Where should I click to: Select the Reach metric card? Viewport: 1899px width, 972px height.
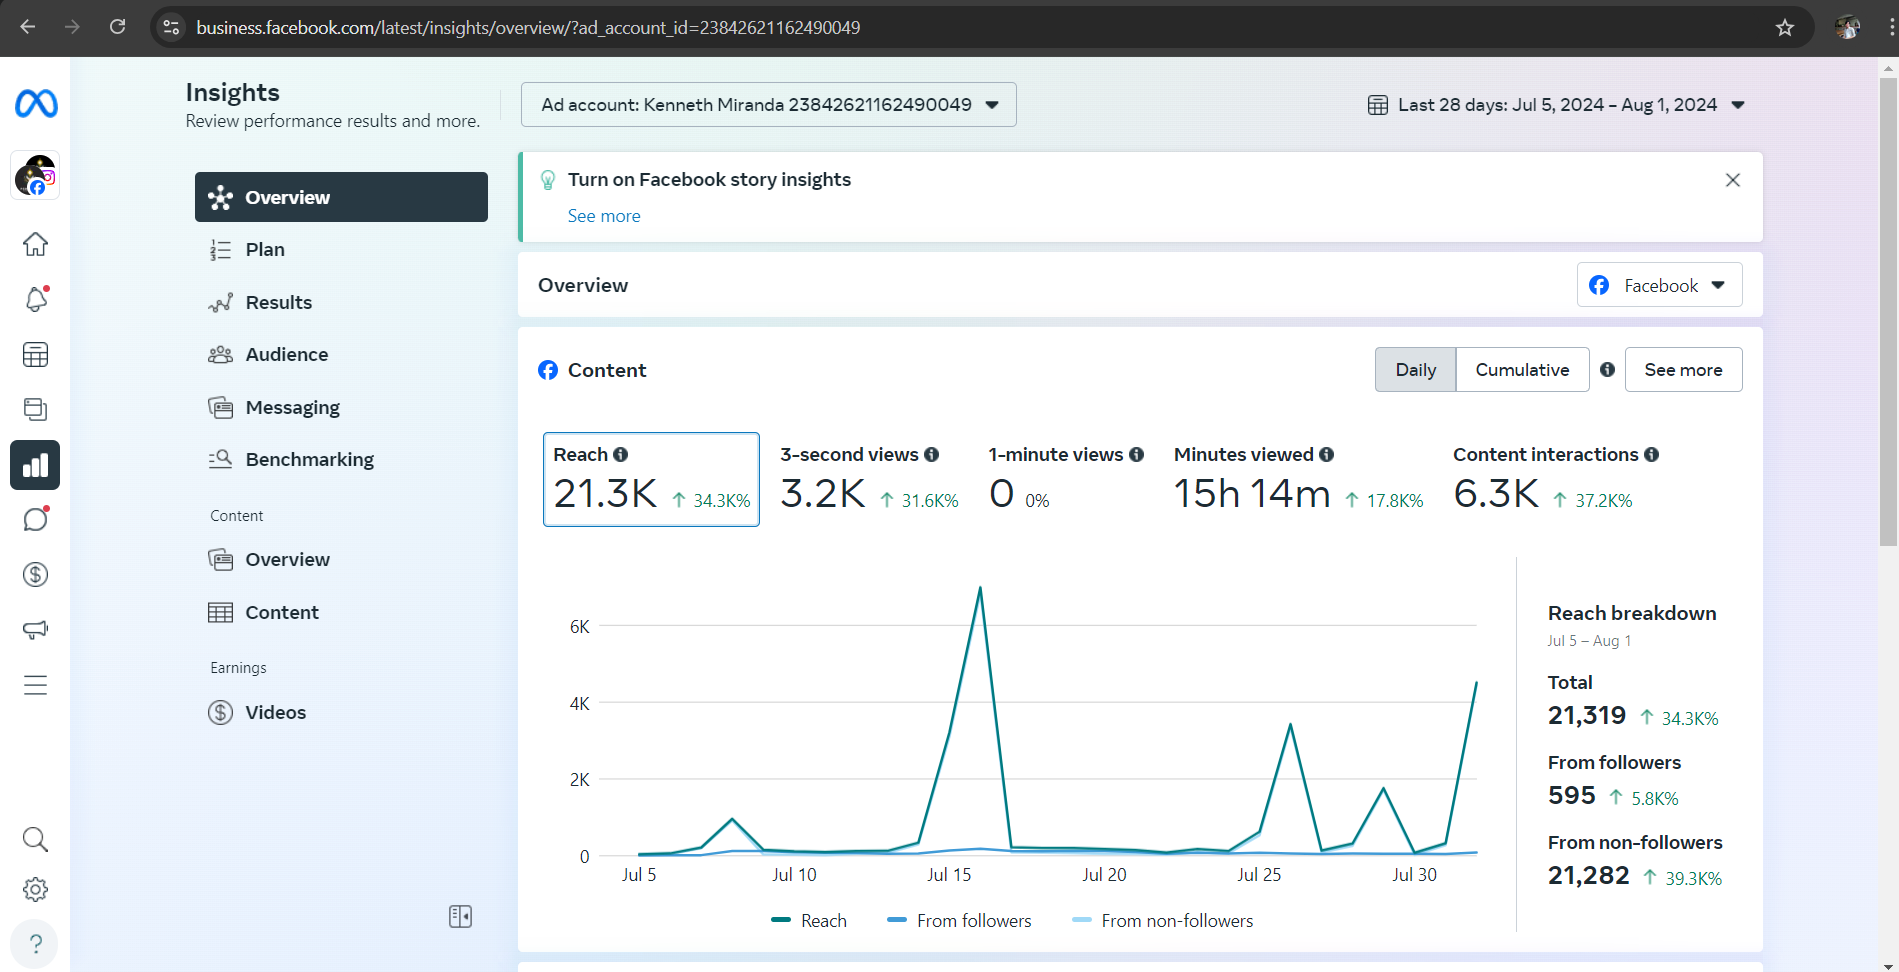(x=651, y=479)
